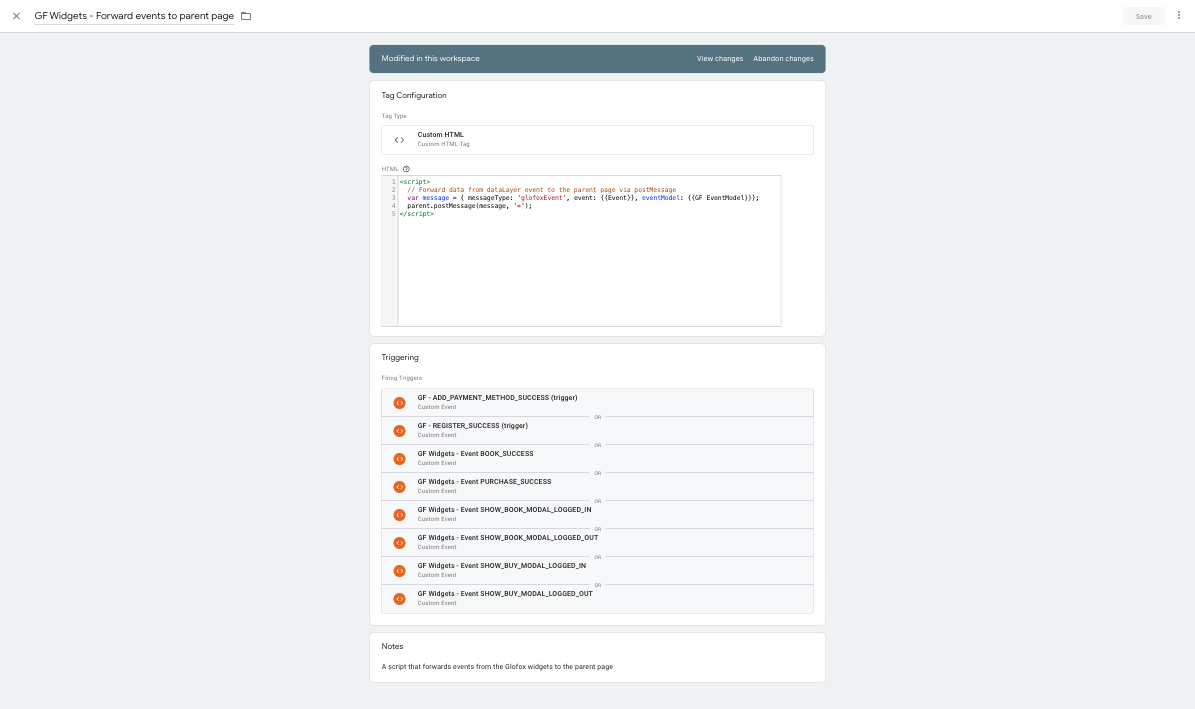1195x709 pixels.
Task: Open the SHOW_BOOK_MODAL_LOGGED_OUT trigger row
Action: [598, 543]
